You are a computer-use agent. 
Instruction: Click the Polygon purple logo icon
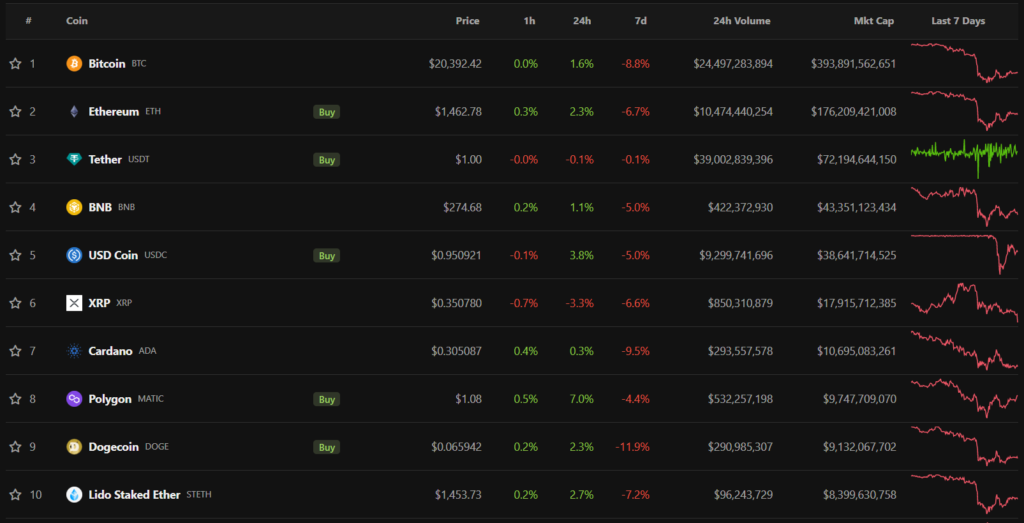pyautogui.click(x=74, y=399)
